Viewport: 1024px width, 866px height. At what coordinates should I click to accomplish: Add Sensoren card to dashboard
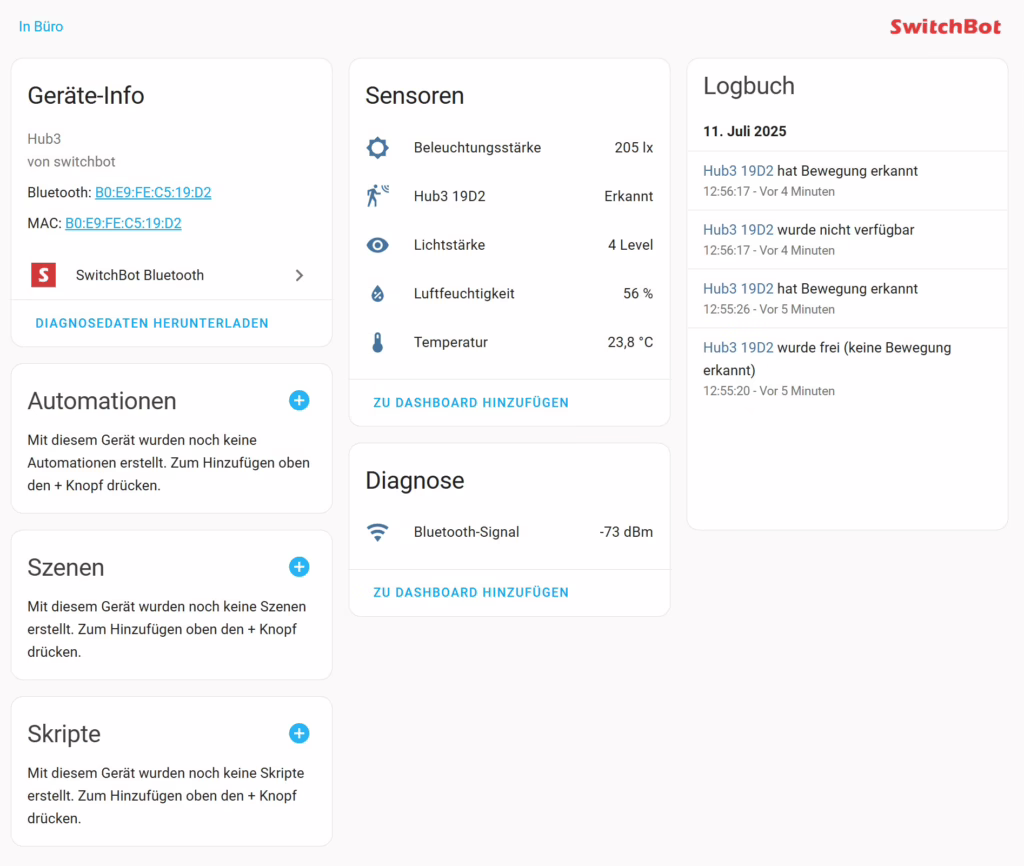point(471,403)
